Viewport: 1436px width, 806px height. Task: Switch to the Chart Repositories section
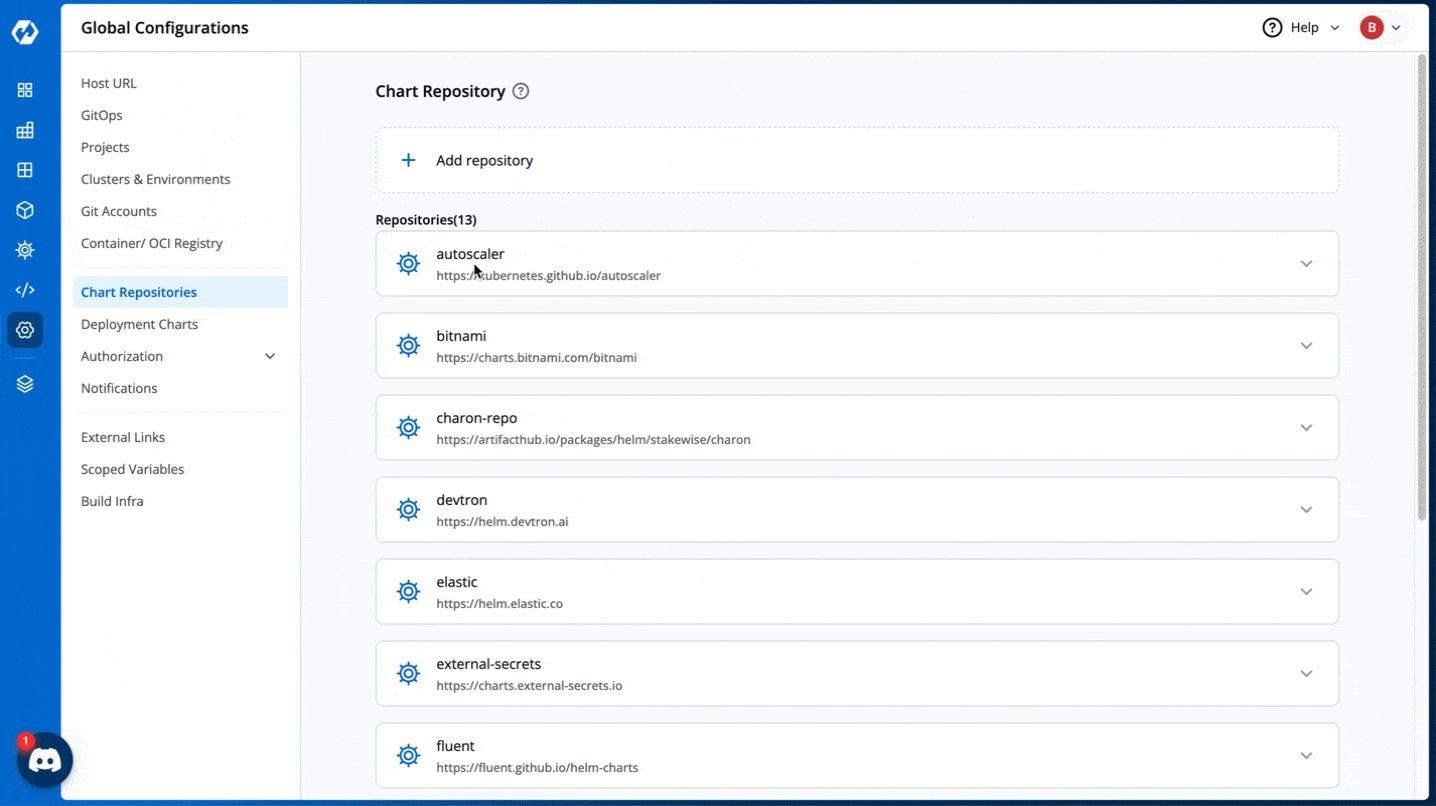pos(139,291)
